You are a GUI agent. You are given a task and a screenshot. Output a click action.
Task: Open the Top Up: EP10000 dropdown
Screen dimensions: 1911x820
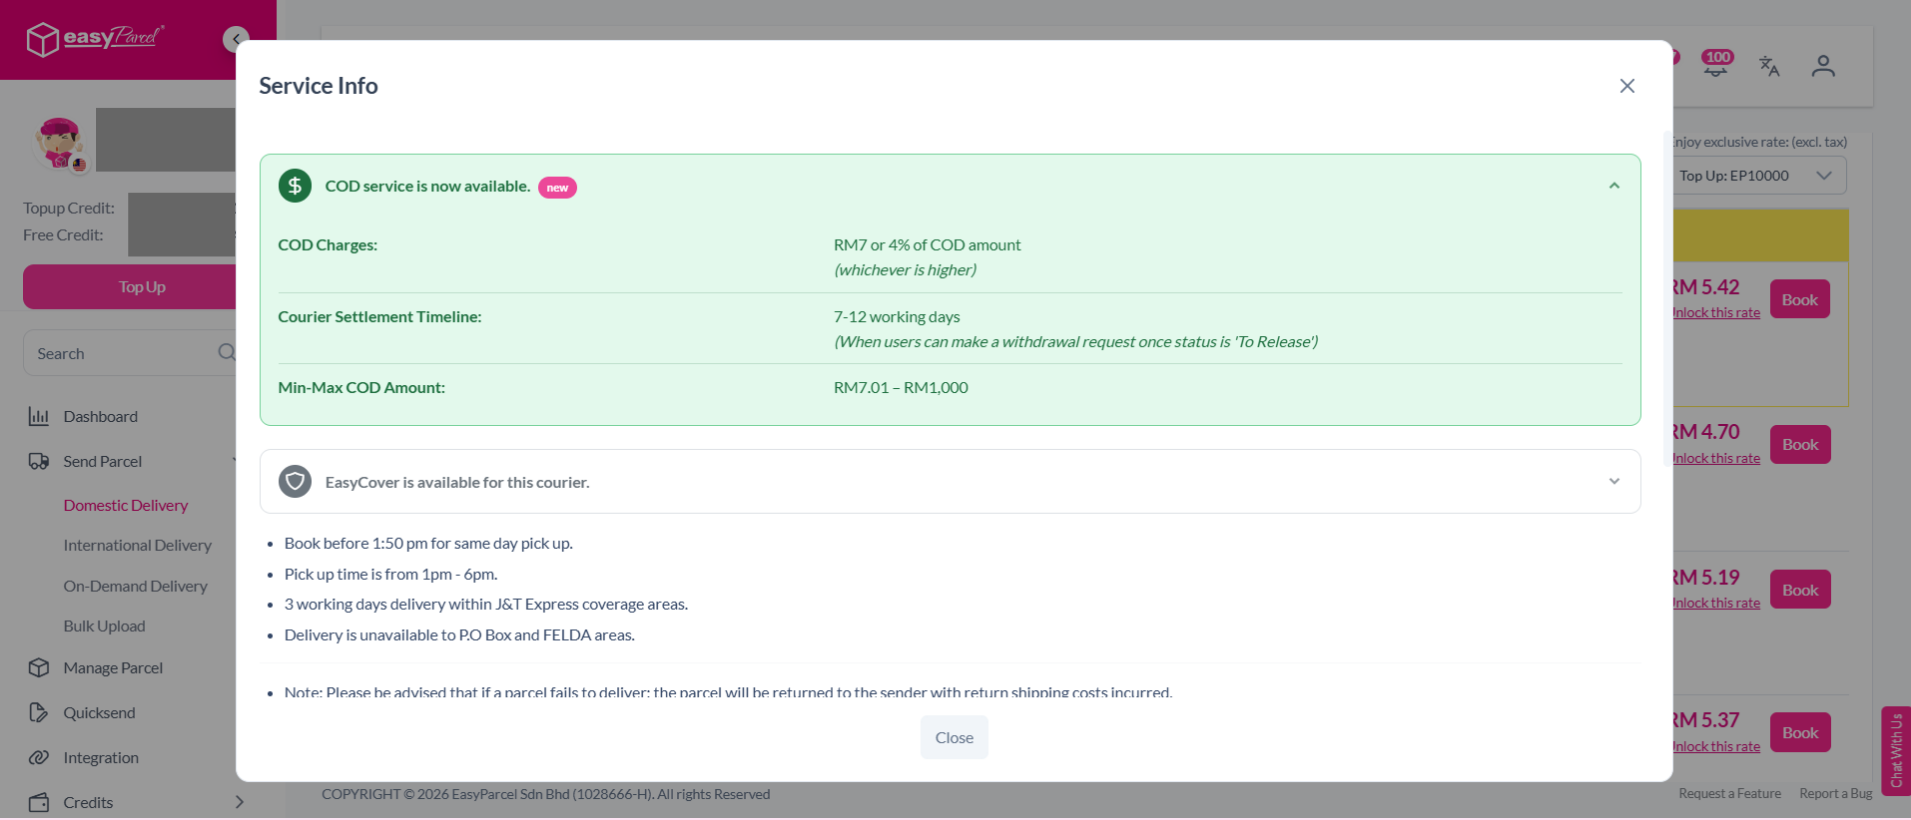[1759, 176]
